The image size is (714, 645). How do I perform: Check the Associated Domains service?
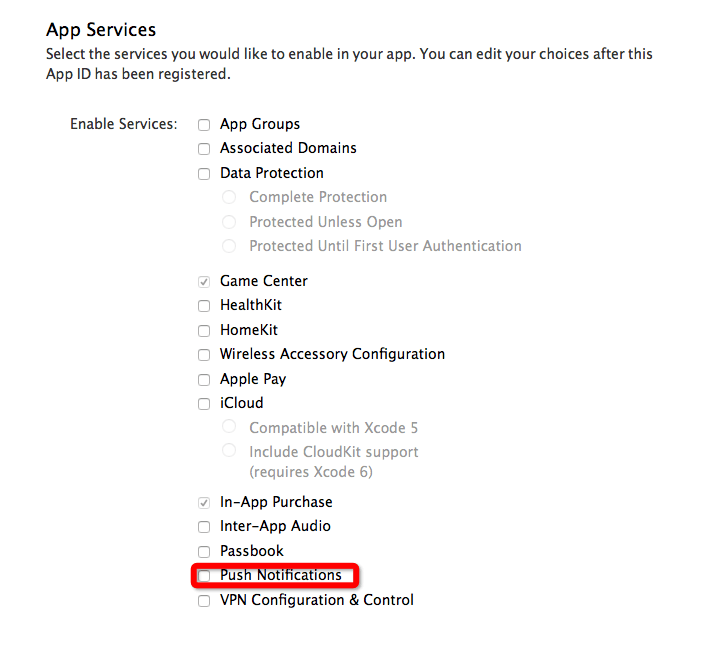(204, 149)
